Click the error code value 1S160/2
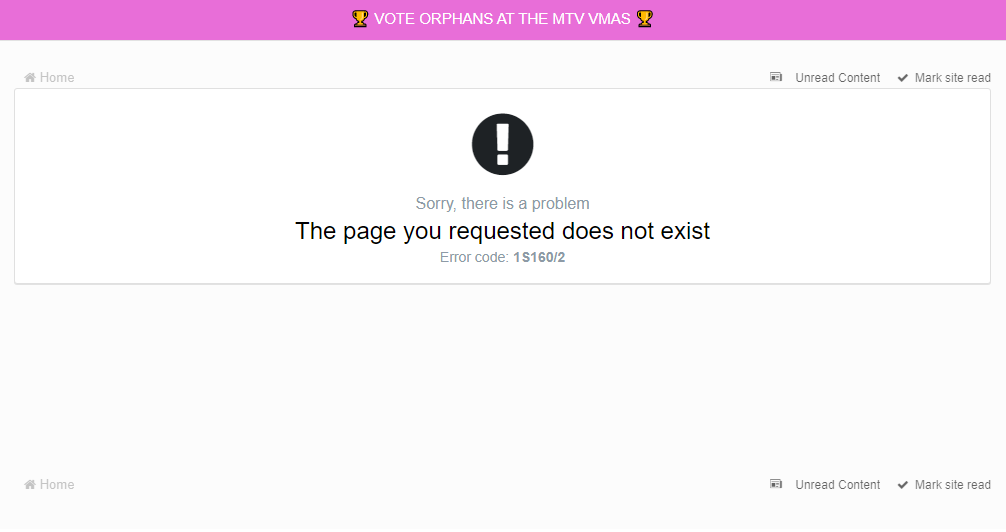This screenshot has width=1006, height=532. coord(539,257)
